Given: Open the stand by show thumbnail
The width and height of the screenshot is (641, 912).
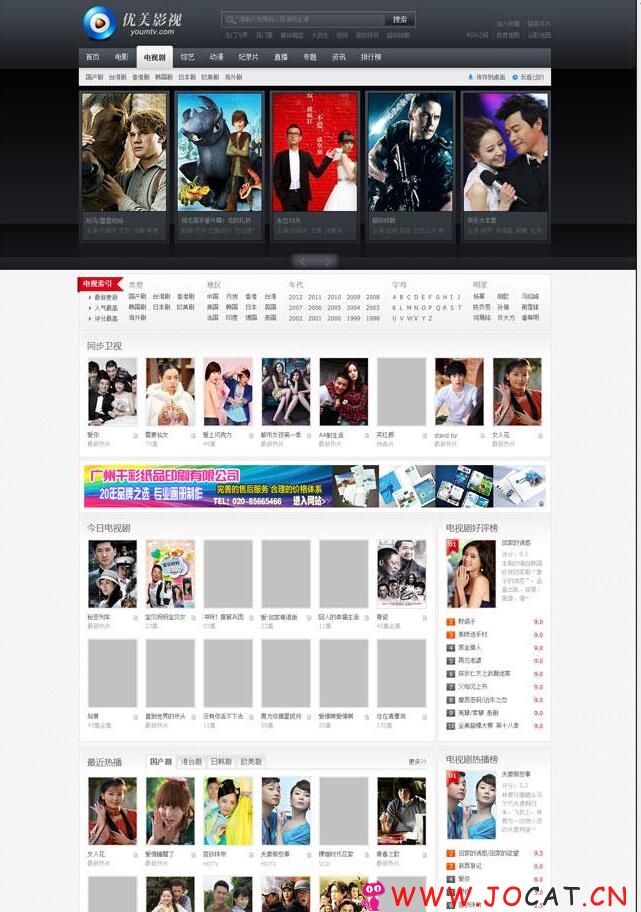Looking at the screenshot, I should tap(459, 392).
